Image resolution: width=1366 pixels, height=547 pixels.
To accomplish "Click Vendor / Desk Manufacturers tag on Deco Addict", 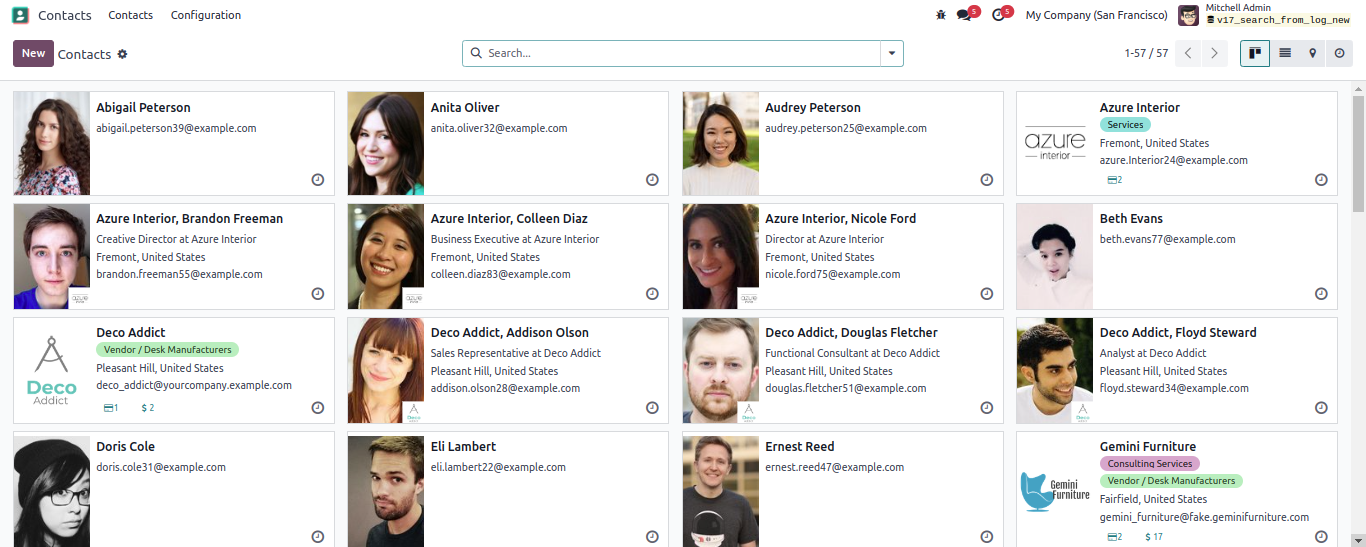I will pos(168,350).
